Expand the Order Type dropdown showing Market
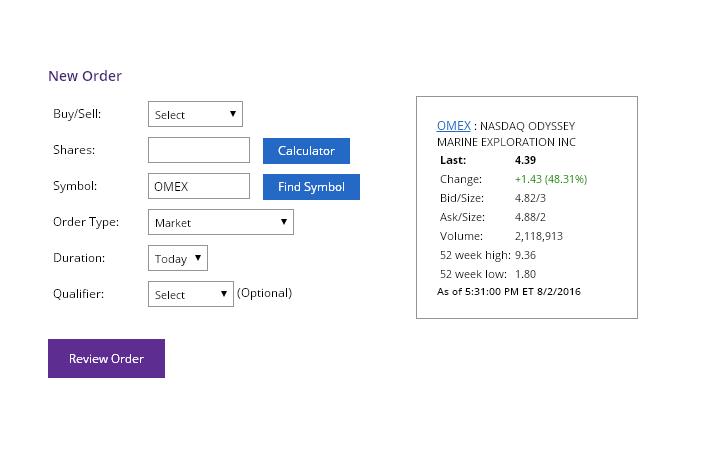 tap(221, 222)
